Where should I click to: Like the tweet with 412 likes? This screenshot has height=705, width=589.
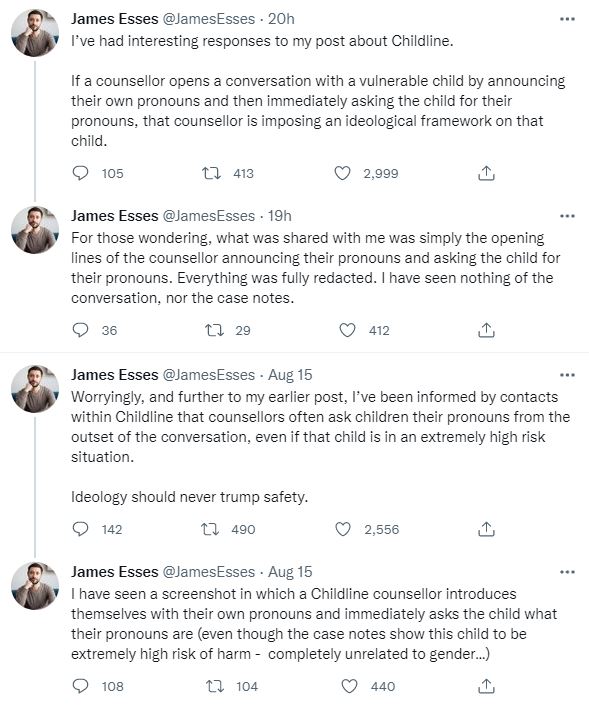(x=347, y=330)
